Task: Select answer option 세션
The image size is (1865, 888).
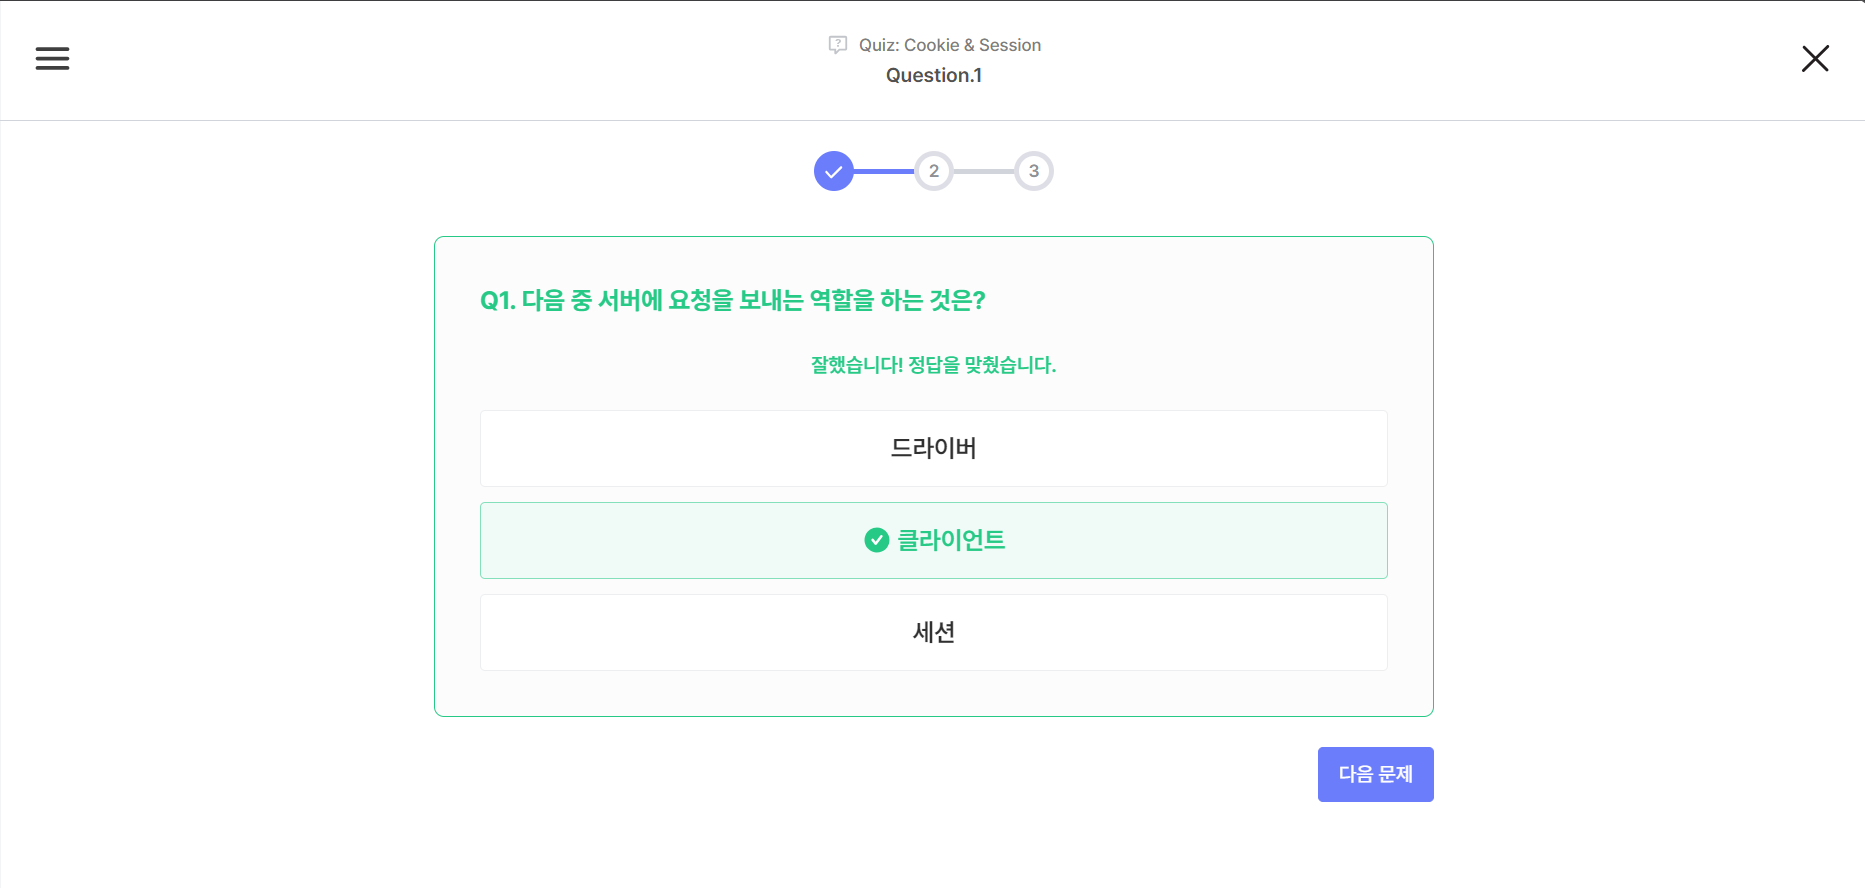Action: [x=933, y=632]
